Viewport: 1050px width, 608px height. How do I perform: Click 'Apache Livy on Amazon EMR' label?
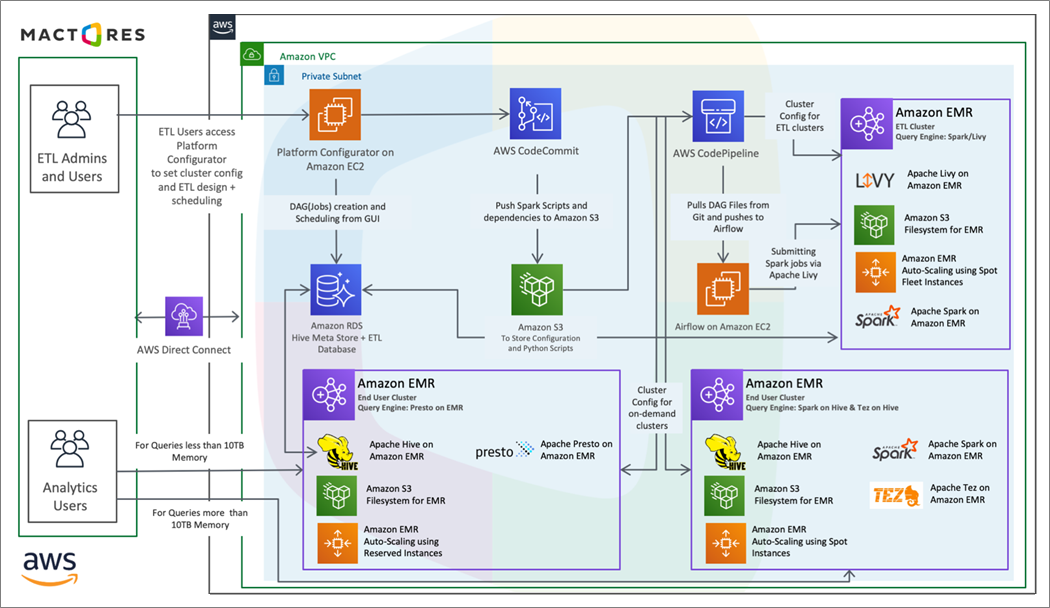pyautogui.click(x=938, y=179)
